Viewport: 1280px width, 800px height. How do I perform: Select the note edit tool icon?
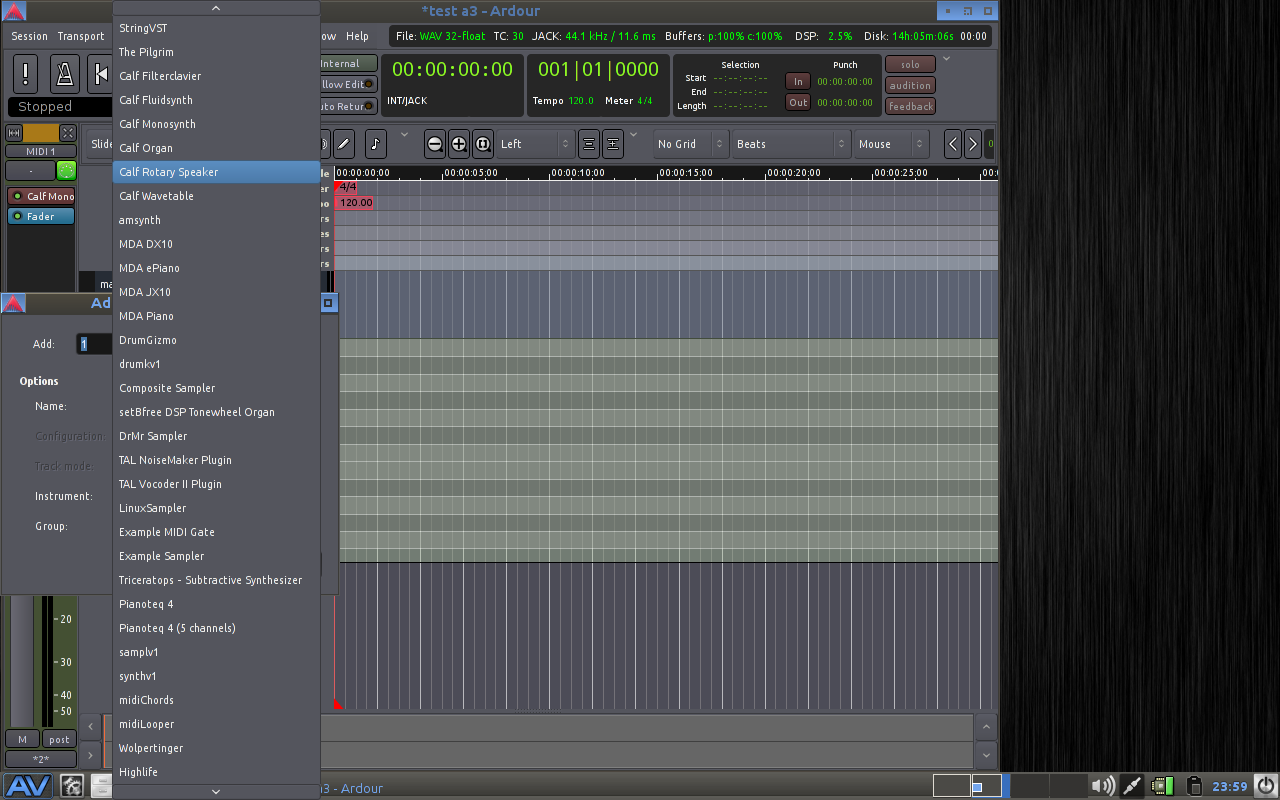pyautogui.click(x=375, y=144)
